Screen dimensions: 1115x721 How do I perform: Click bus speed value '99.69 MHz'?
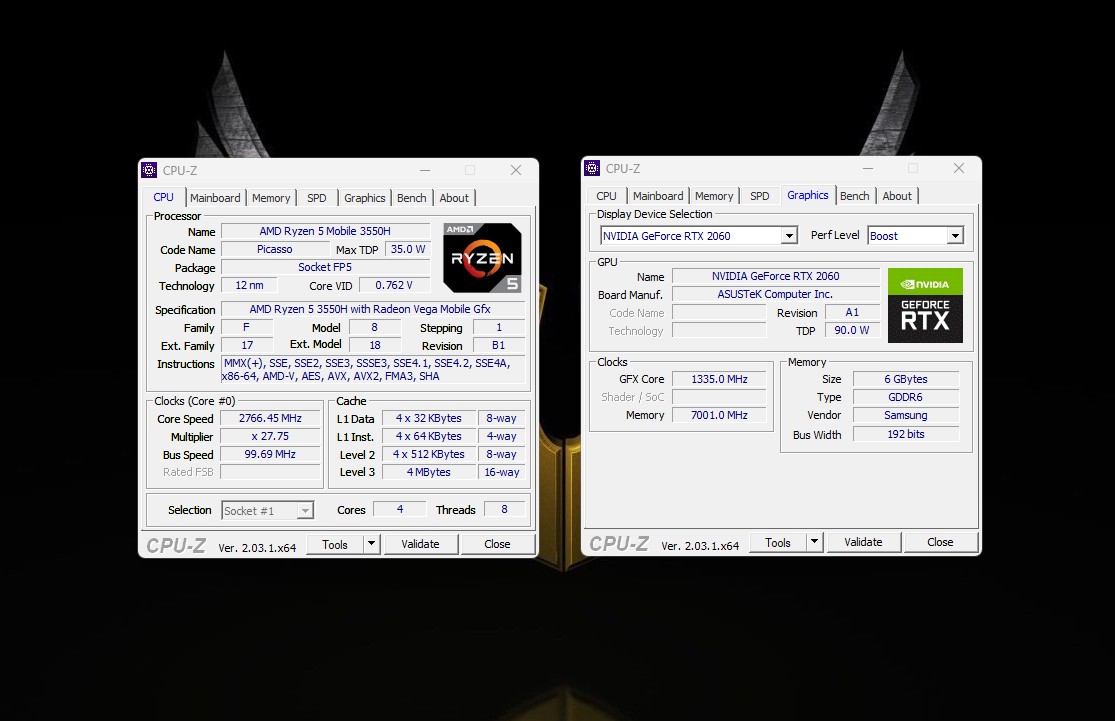click(x=270, y=454)
